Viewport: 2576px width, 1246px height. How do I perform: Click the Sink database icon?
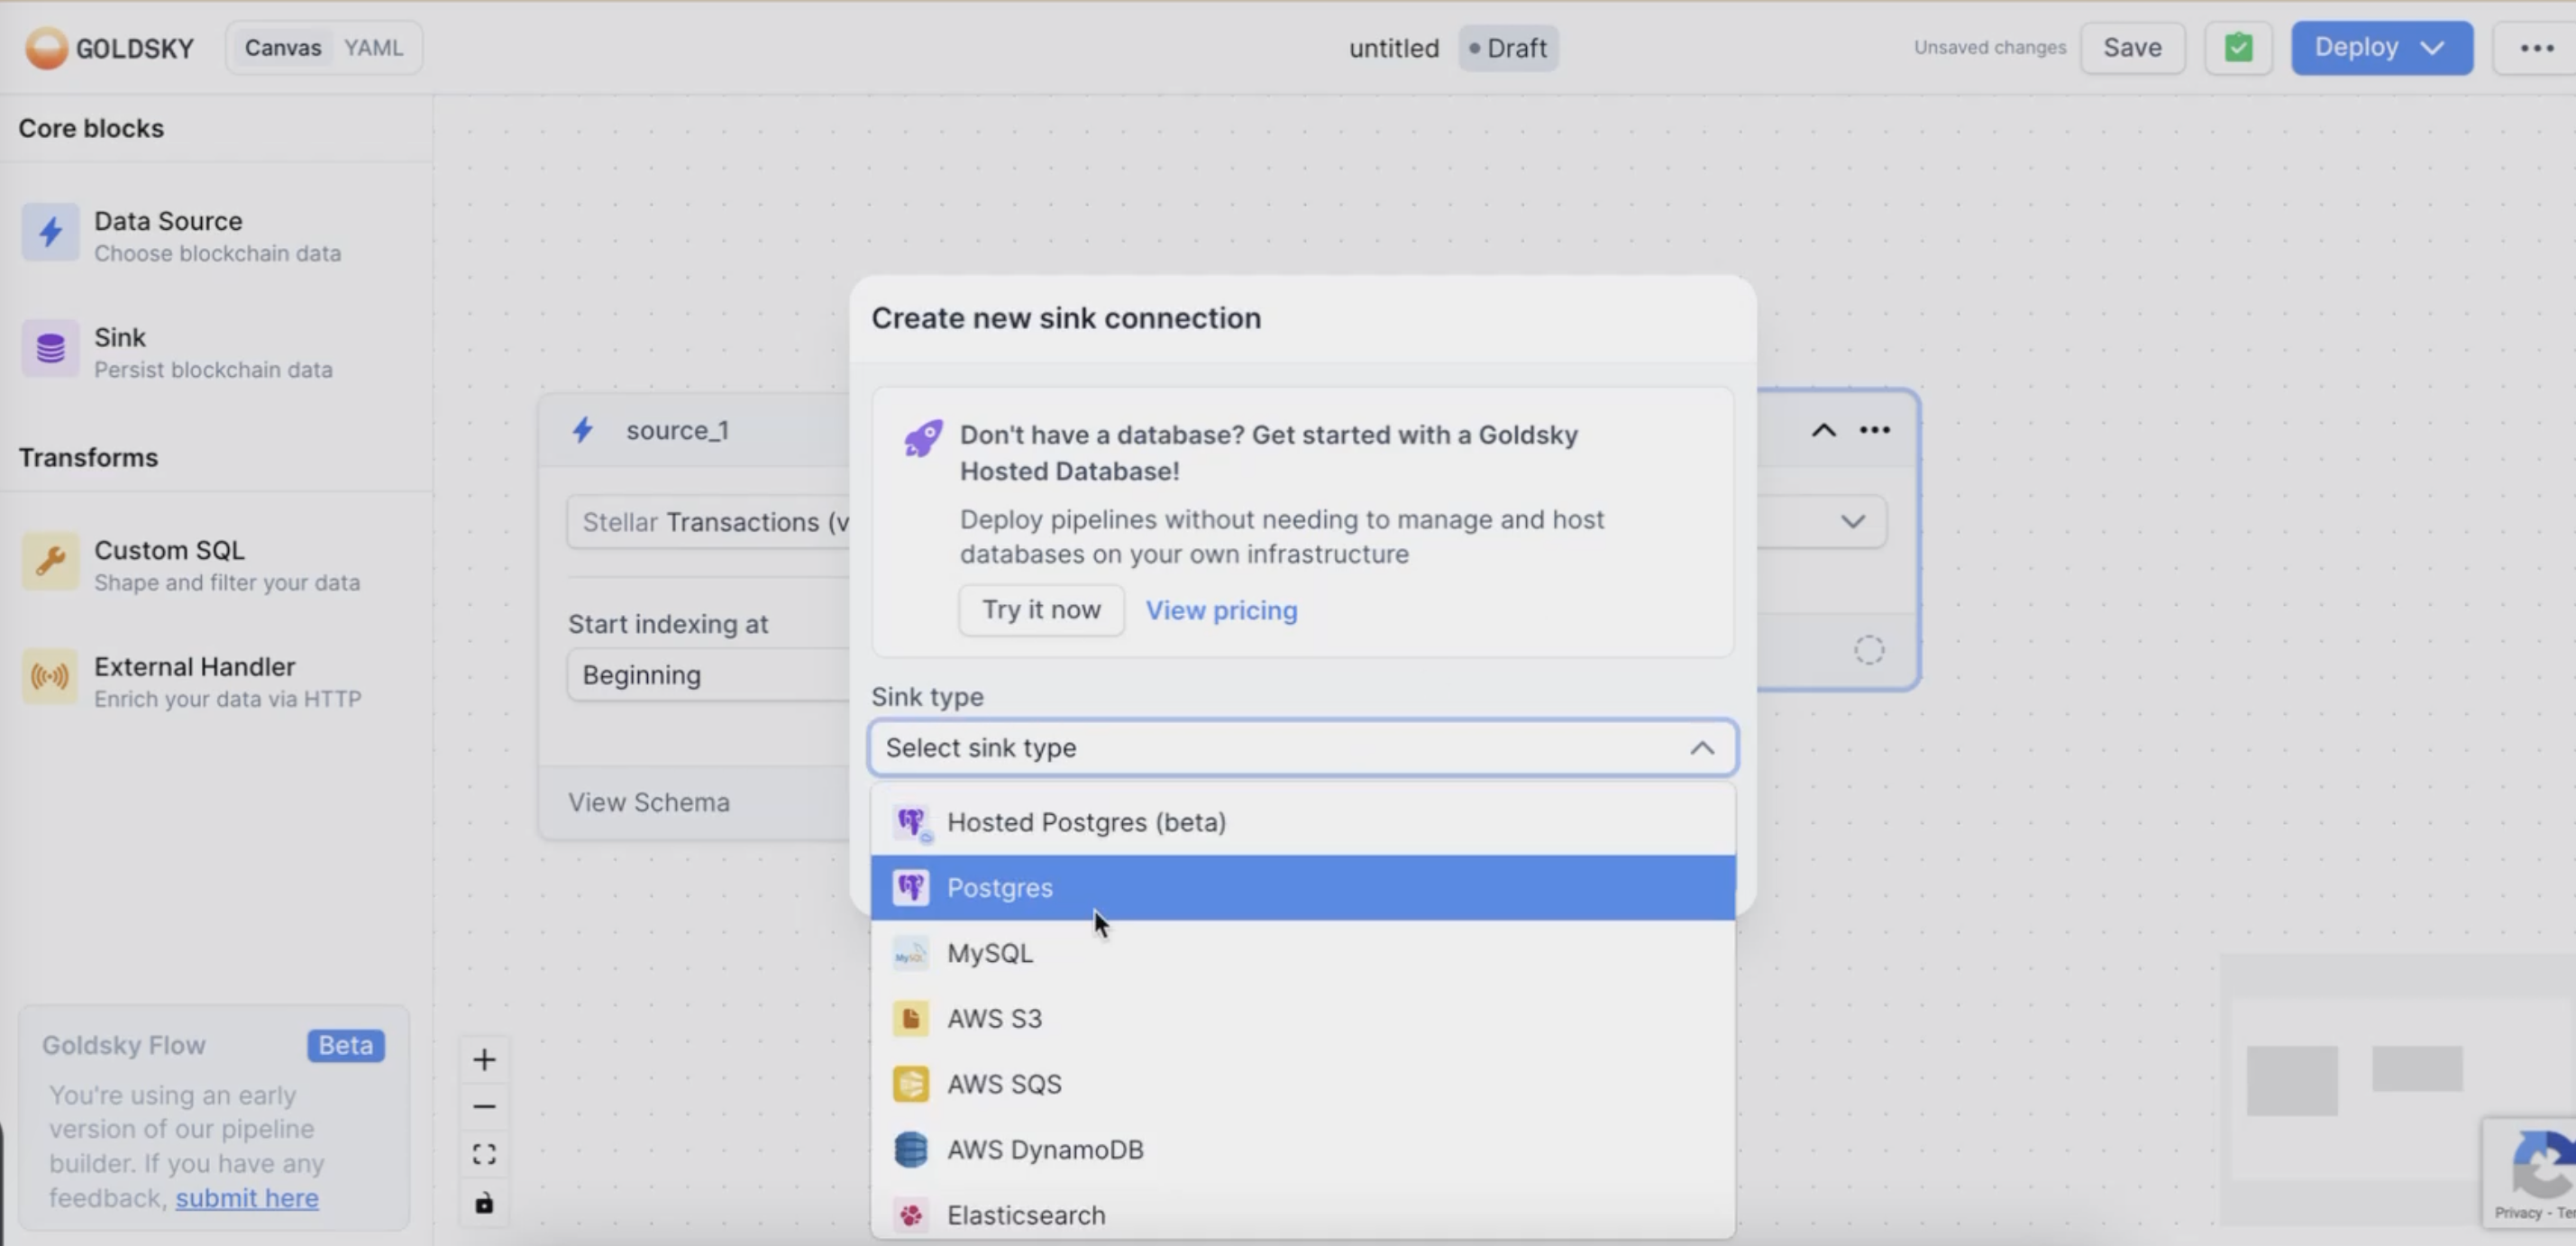(50, 349)
